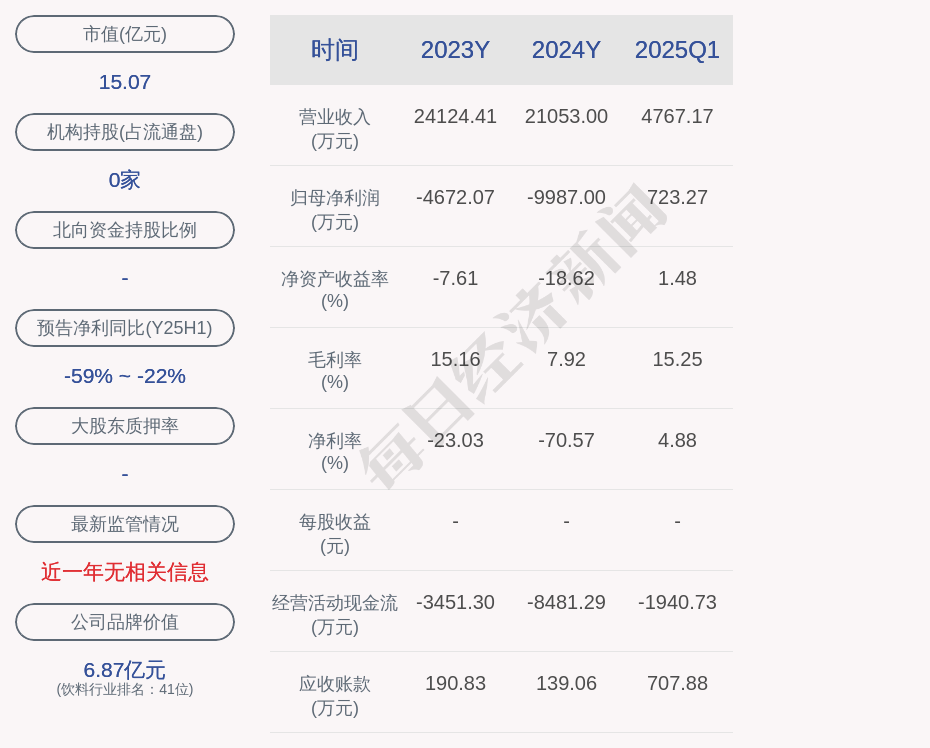Select the 机构持股(占流通盘) pill label

coord(125,132)
